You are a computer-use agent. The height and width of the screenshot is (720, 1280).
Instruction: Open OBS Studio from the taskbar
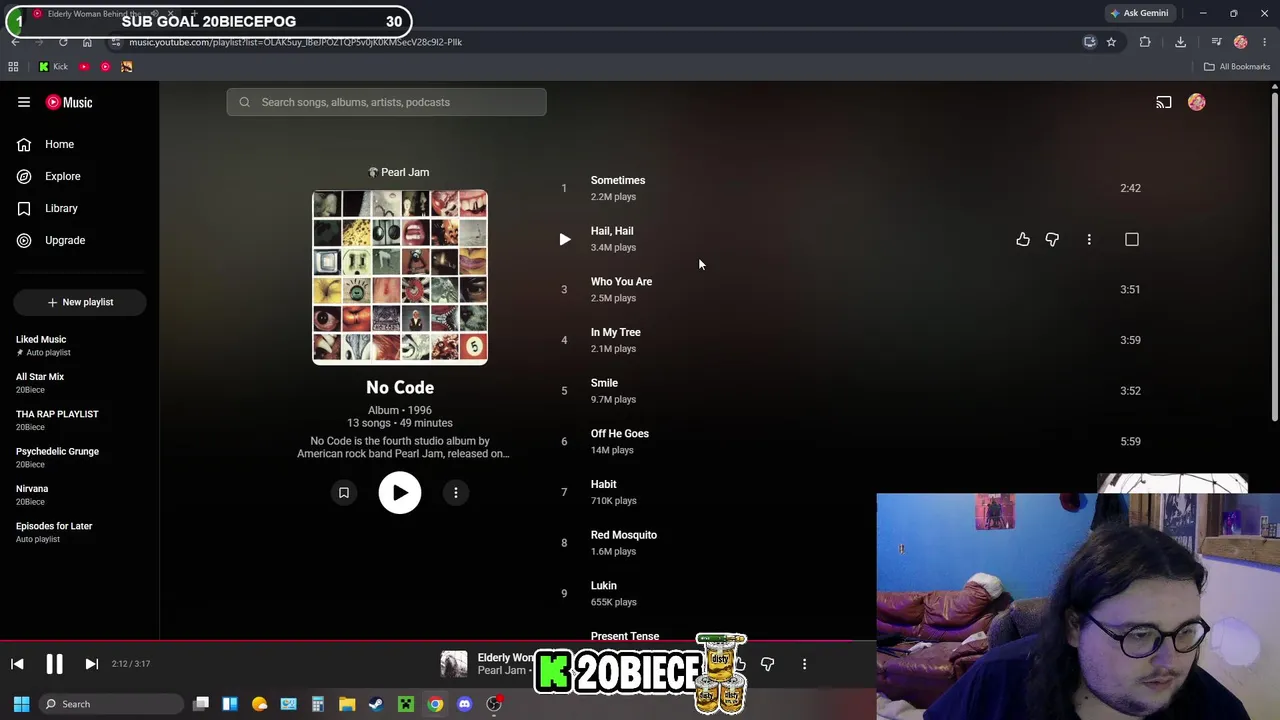point(494,704)
